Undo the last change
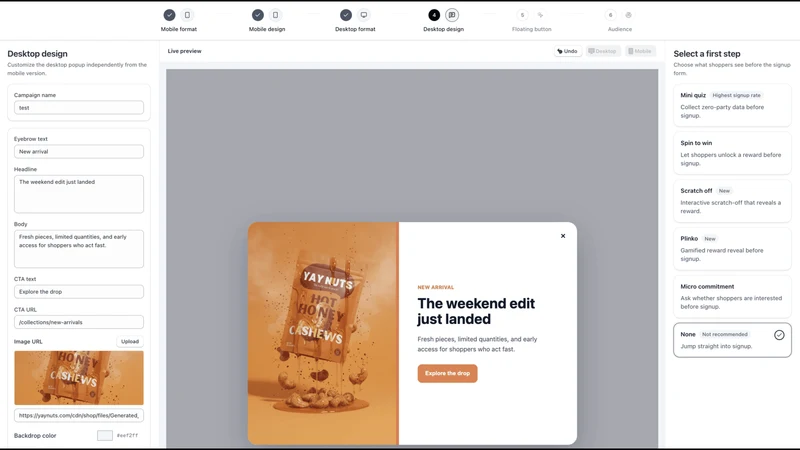 567,51
